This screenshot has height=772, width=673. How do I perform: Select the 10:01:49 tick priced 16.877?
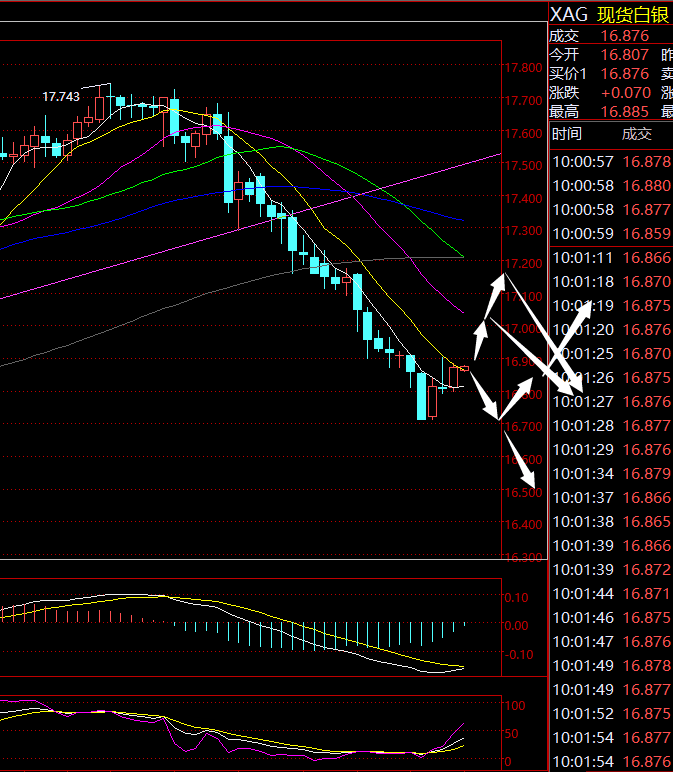coord(611,690)
